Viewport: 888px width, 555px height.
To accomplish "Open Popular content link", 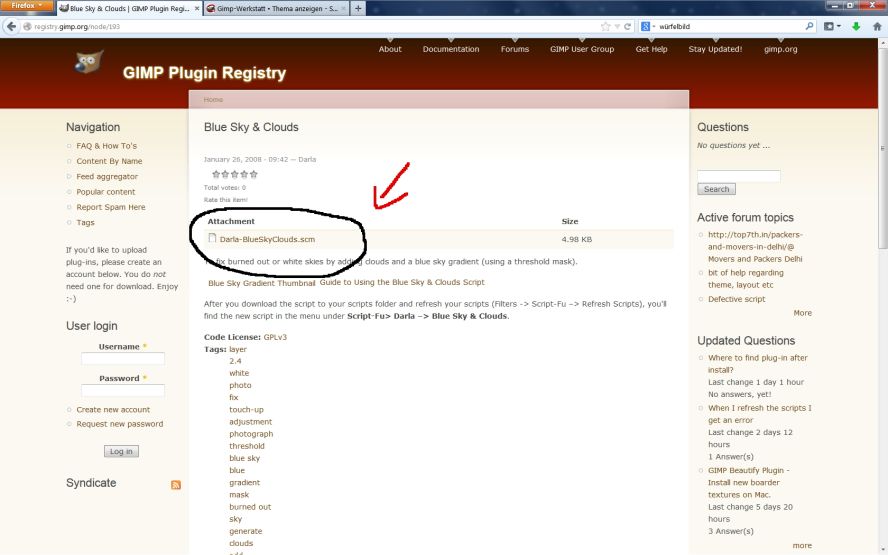I will pos(106,192).
